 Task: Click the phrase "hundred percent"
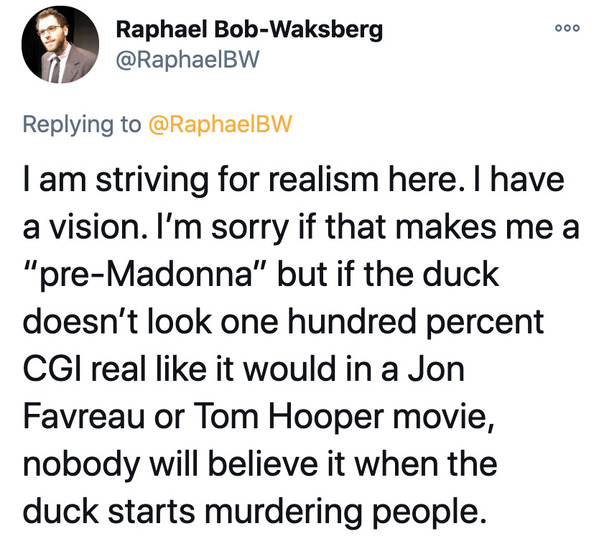pos(415,322)
